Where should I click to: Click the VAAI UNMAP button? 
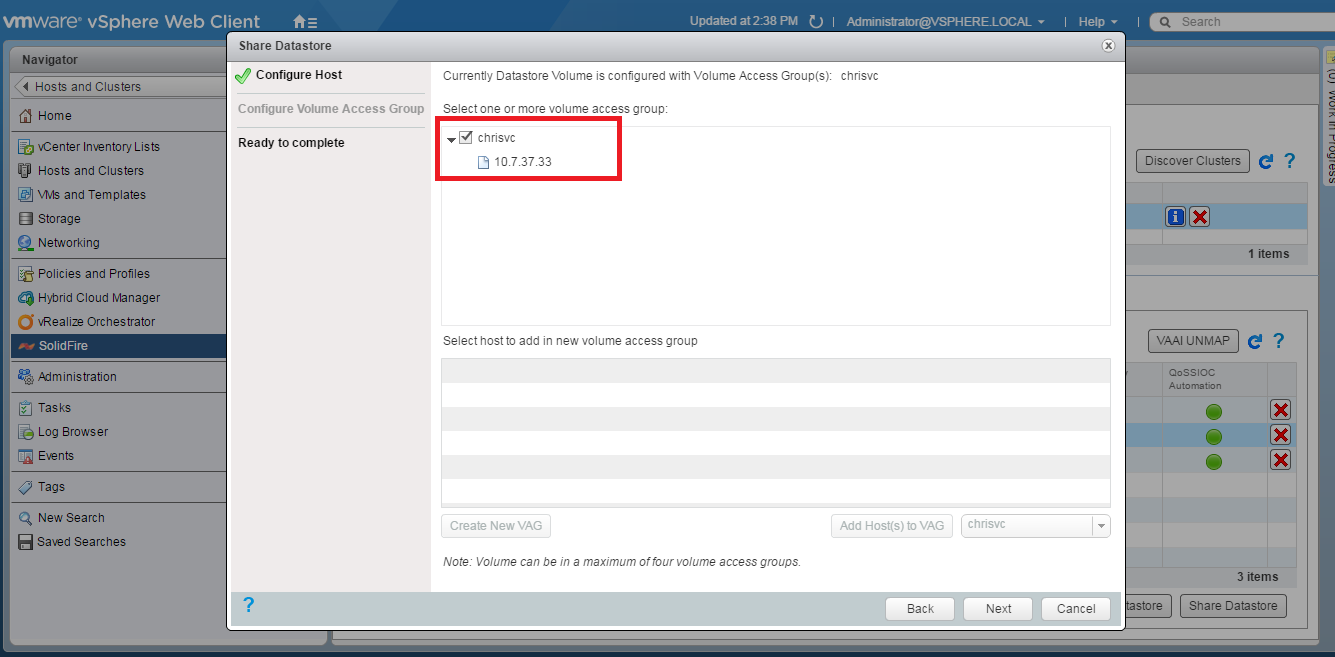coord(1194,341)
